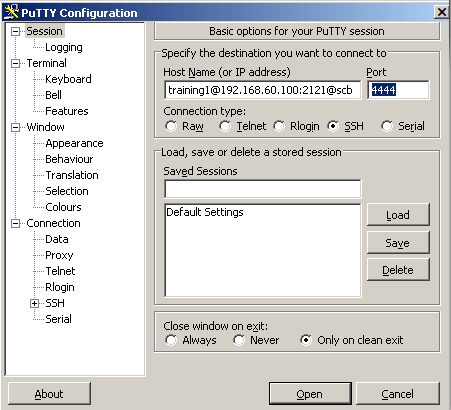451x410 pixels.
Task: Collapse the Terminal category
Action: 15,63
